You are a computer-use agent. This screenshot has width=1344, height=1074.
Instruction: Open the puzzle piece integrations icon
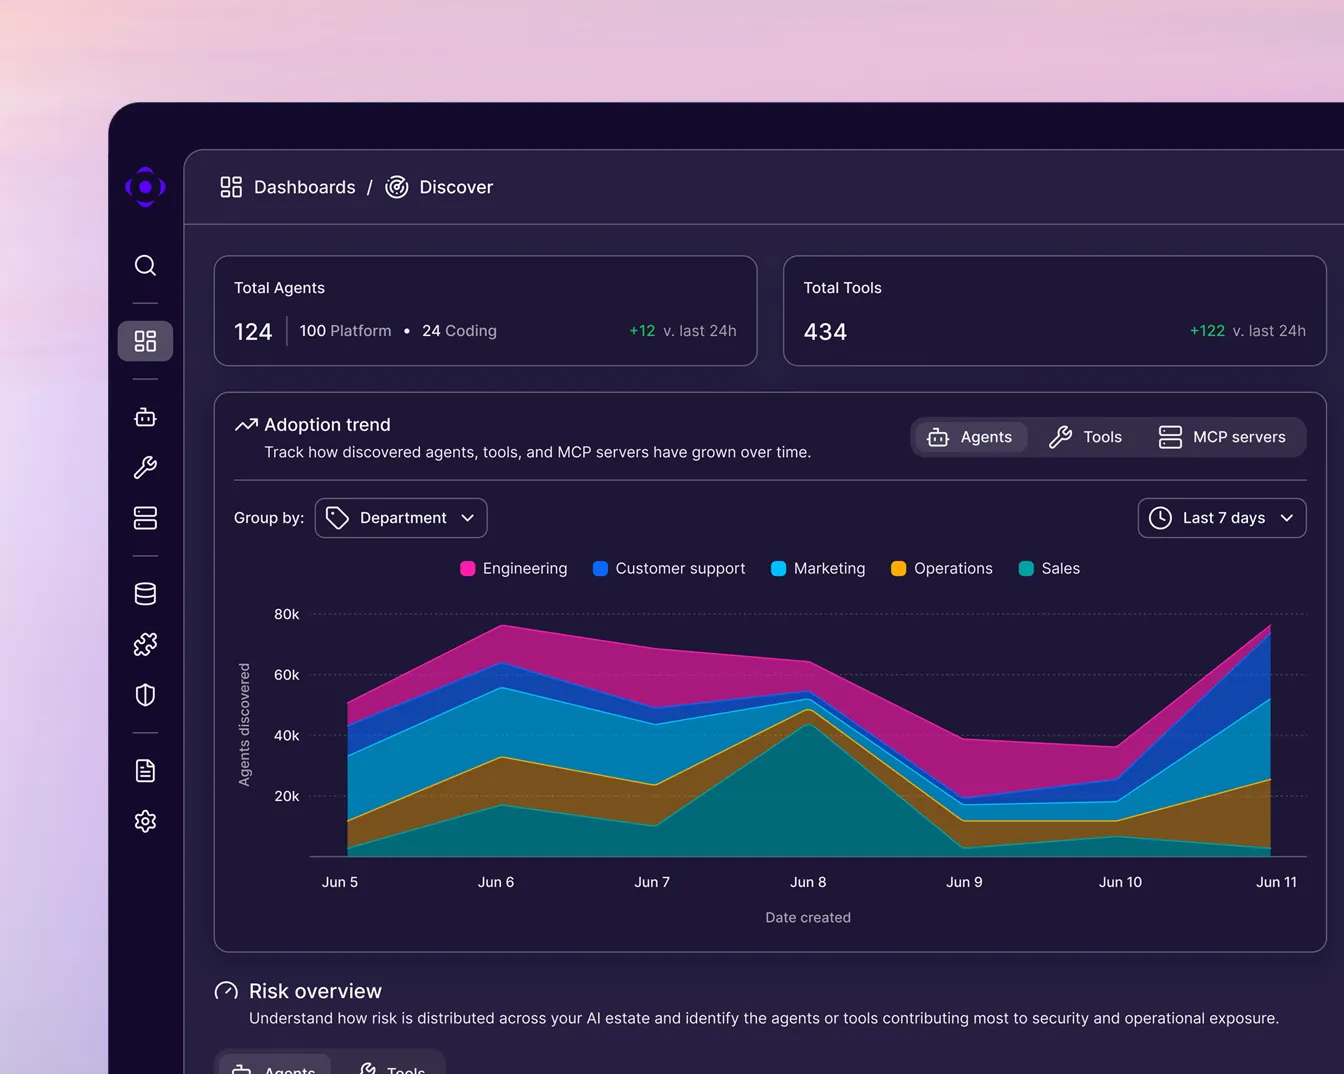pyautogui.click(x=145, y=645)
